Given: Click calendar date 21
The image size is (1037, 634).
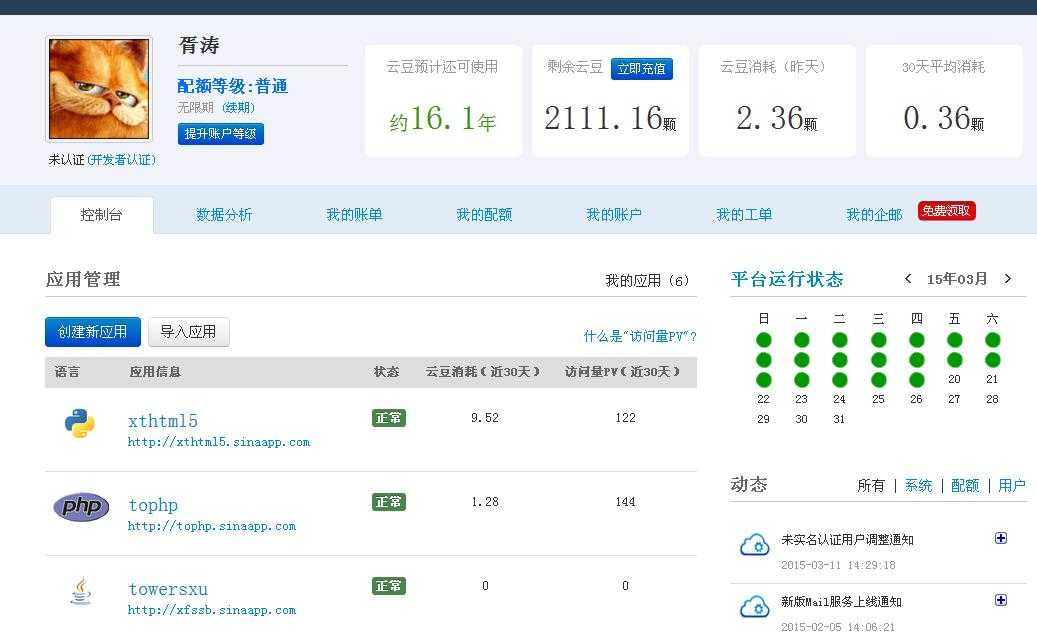Looking at the screenshot, I should tap(992, 379).
